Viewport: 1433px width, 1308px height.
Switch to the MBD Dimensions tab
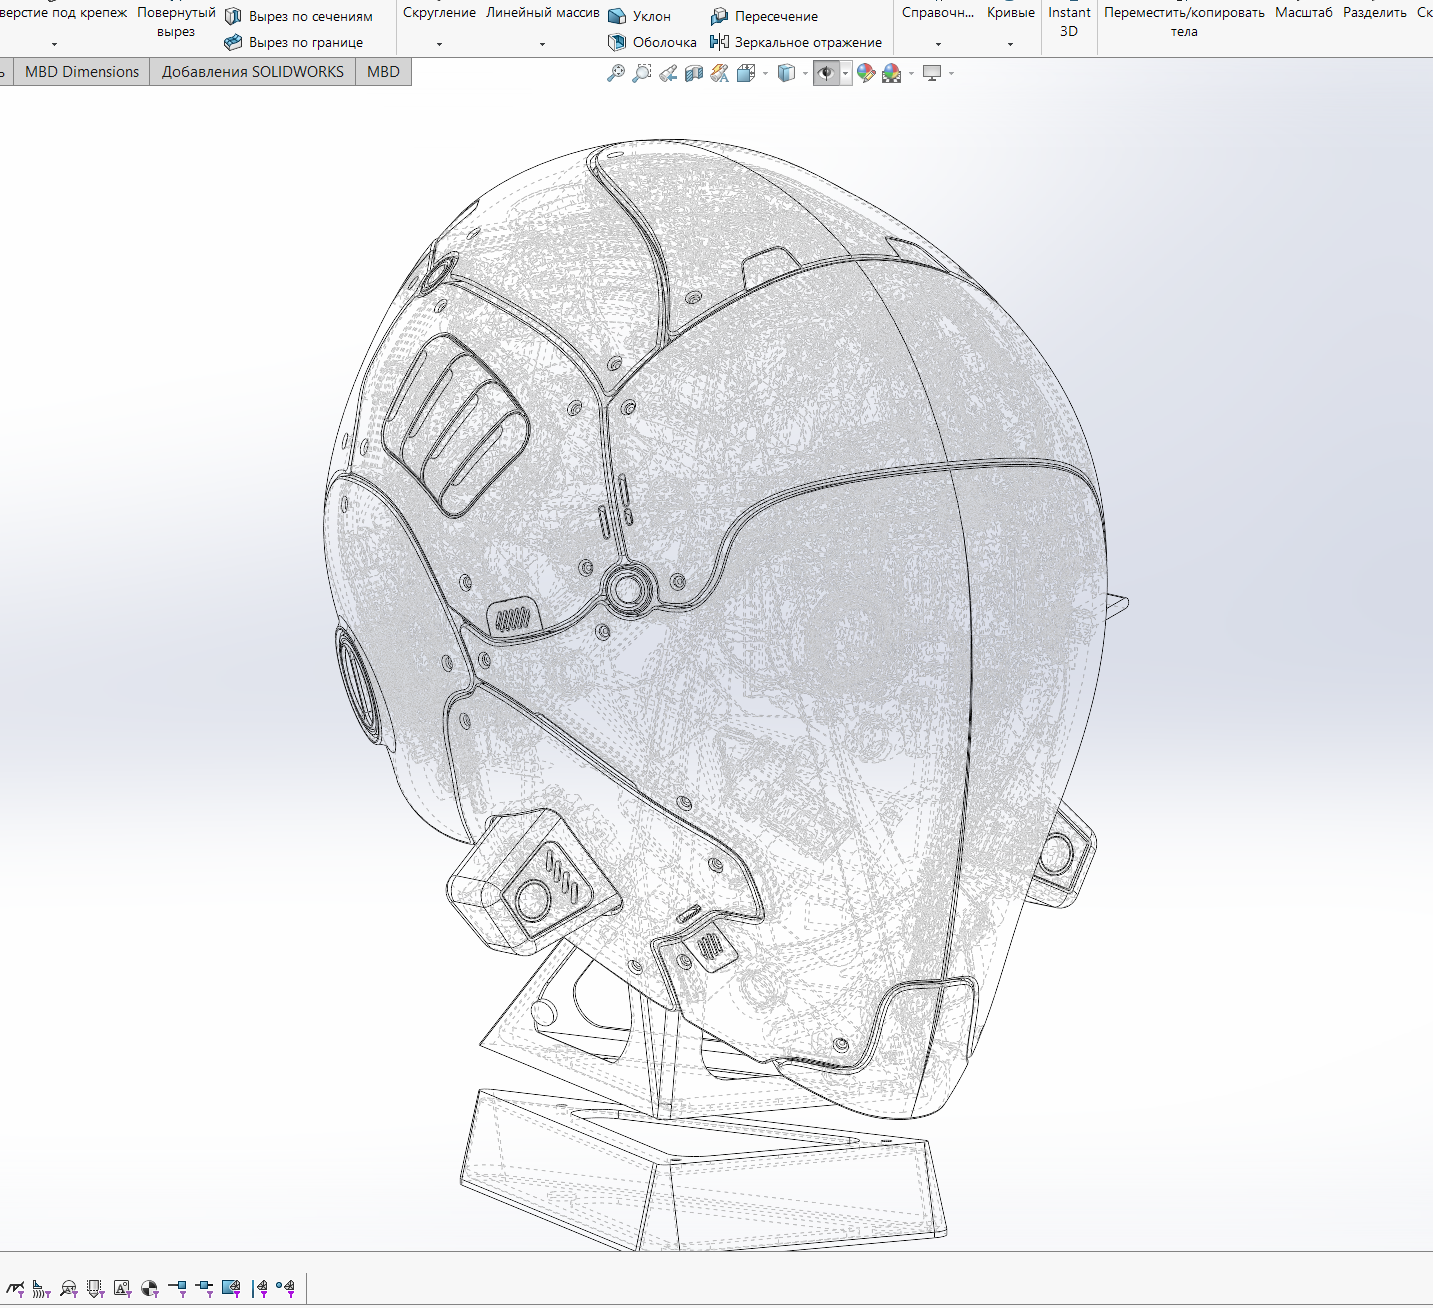coord(82,72)
